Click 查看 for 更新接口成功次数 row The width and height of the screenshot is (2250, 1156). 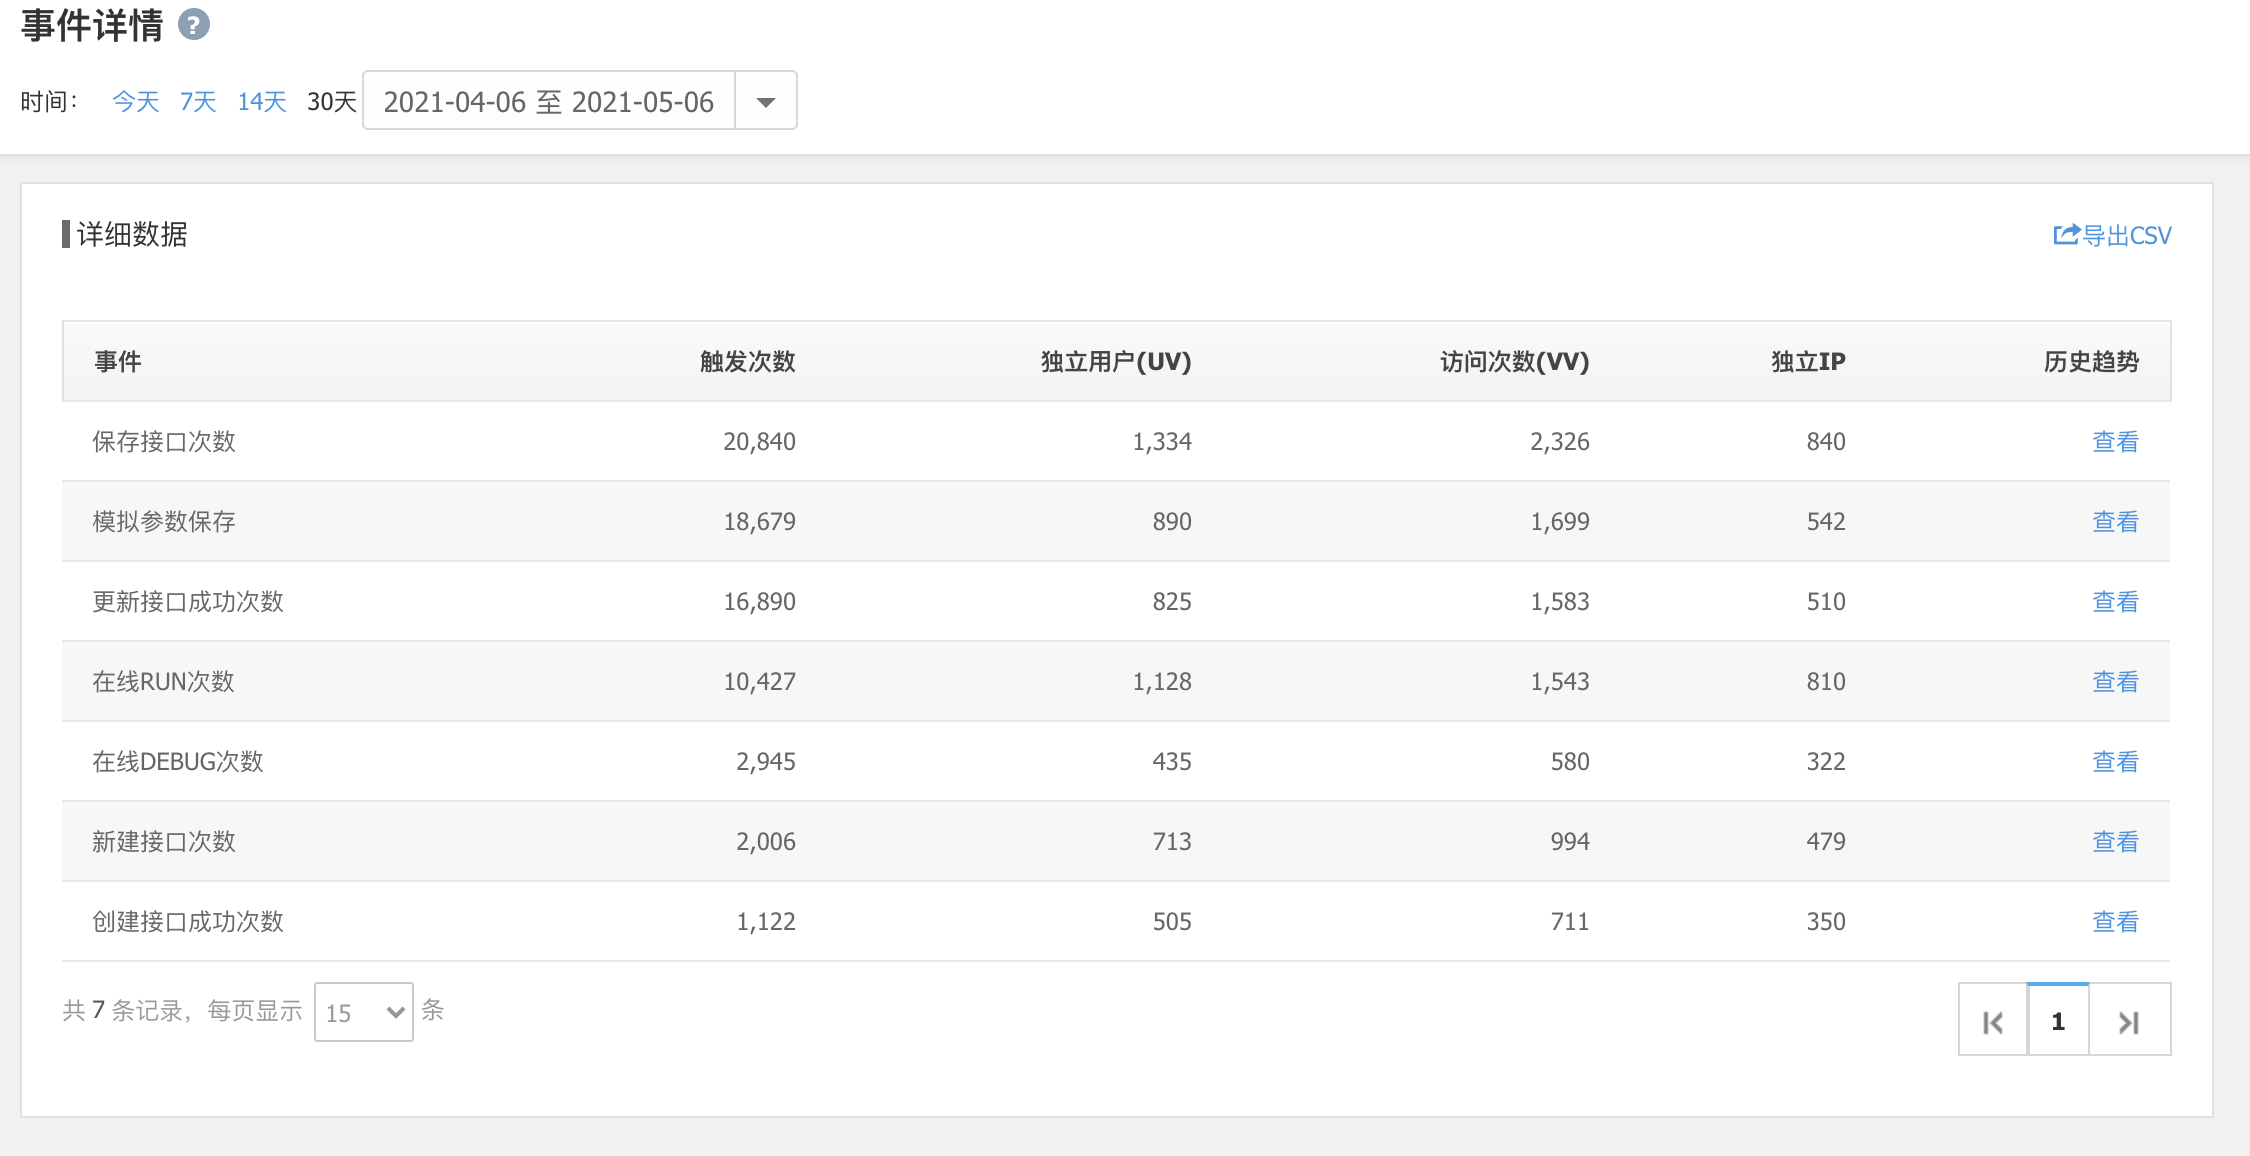[2115, 601]
